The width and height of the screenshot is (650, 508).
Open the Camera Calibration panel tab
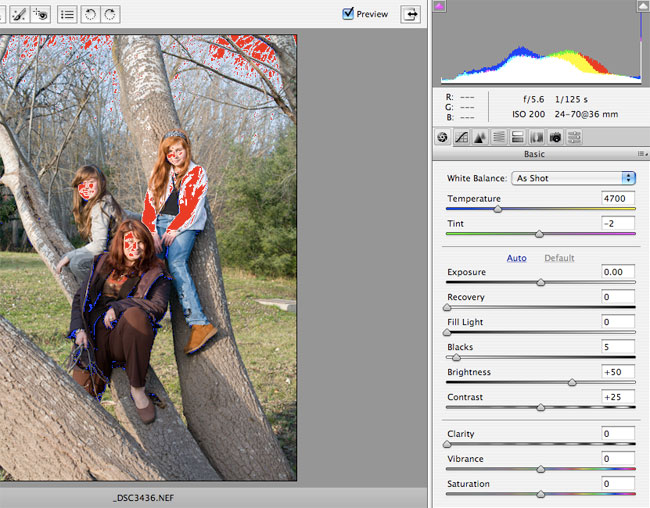click(554, 137)
